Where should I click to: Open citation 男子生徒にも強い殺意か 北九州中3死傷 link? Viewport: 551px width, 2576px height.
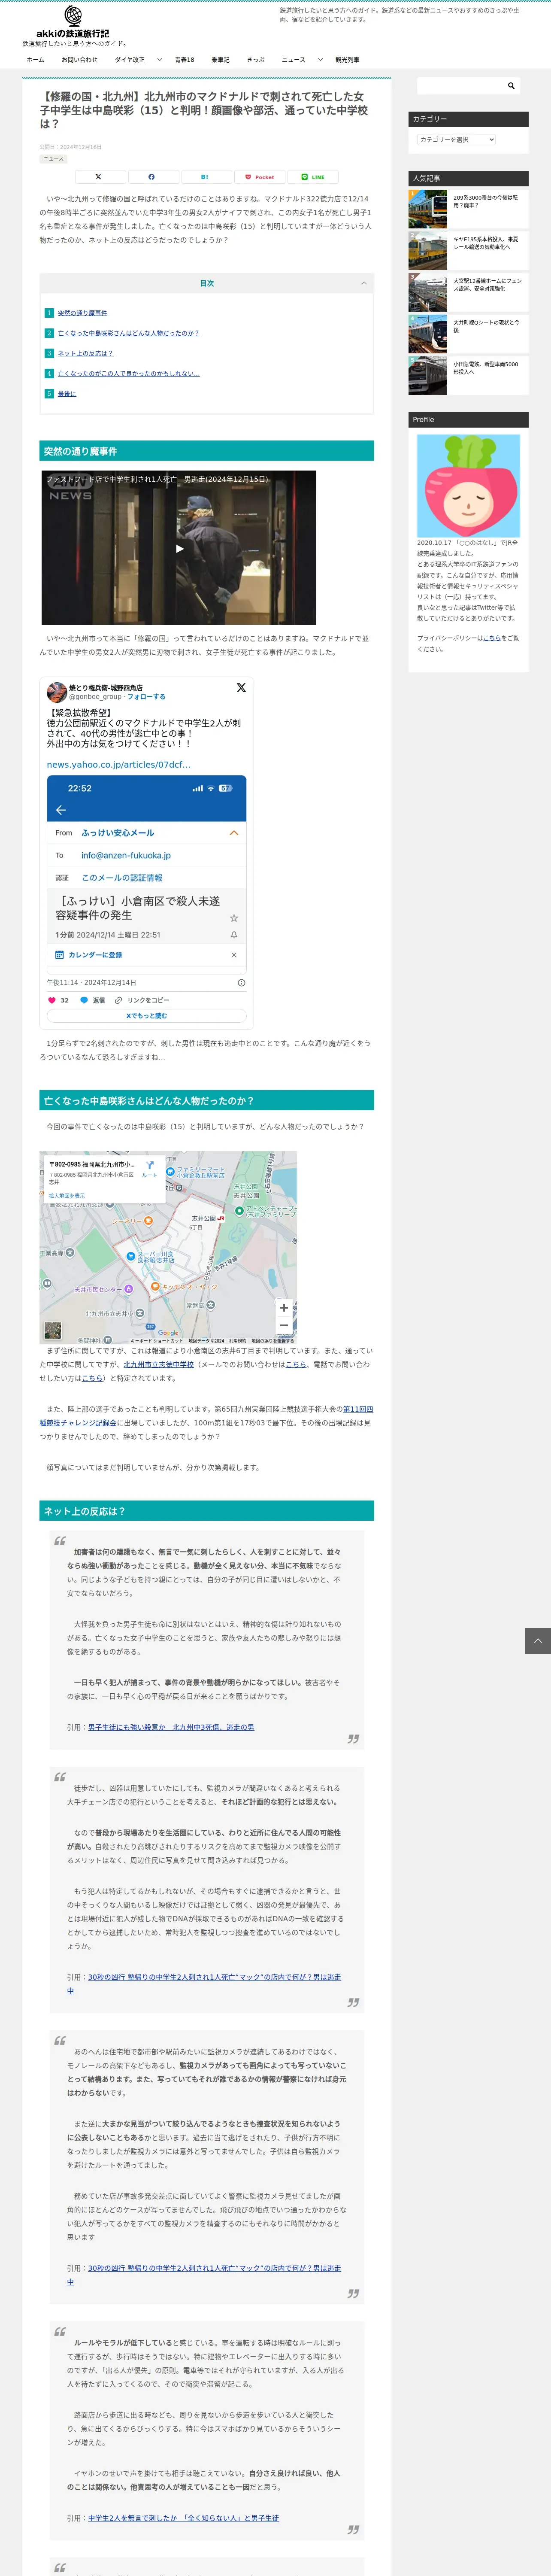pyautogui.click(x=171, y=1727)
